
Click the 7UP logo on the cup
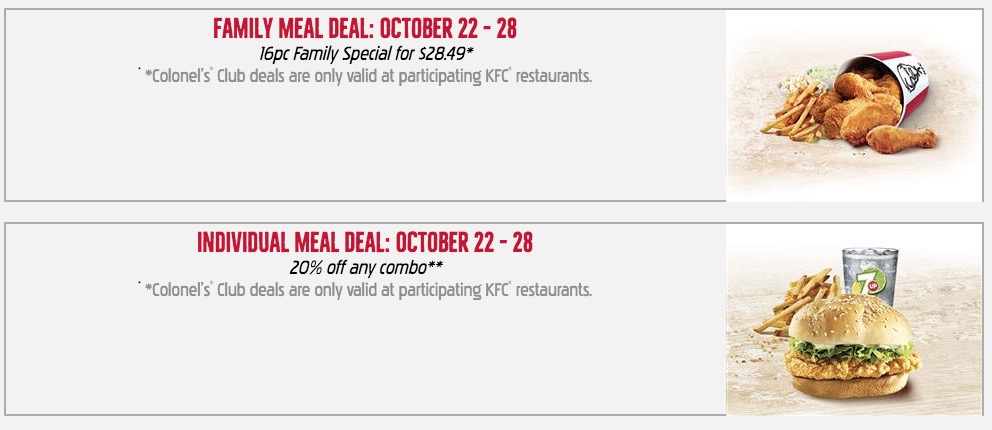867,283
